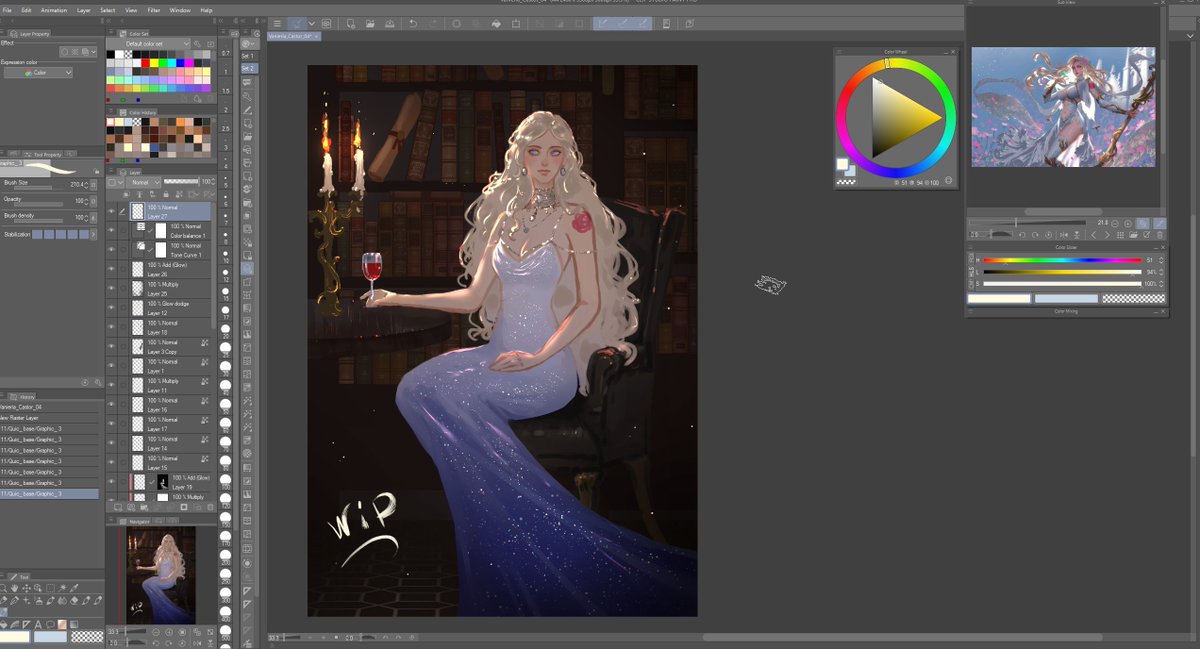Toggle eye icon for Layer 15
Screen dimensions: 1200x649
tap(111, 463)
